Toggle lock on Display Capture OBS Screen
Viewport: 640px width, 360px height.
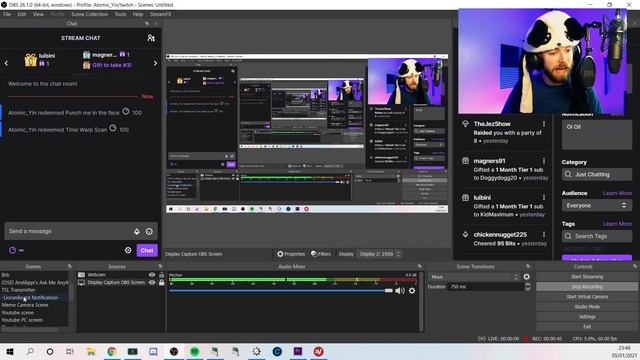[161, 282]
